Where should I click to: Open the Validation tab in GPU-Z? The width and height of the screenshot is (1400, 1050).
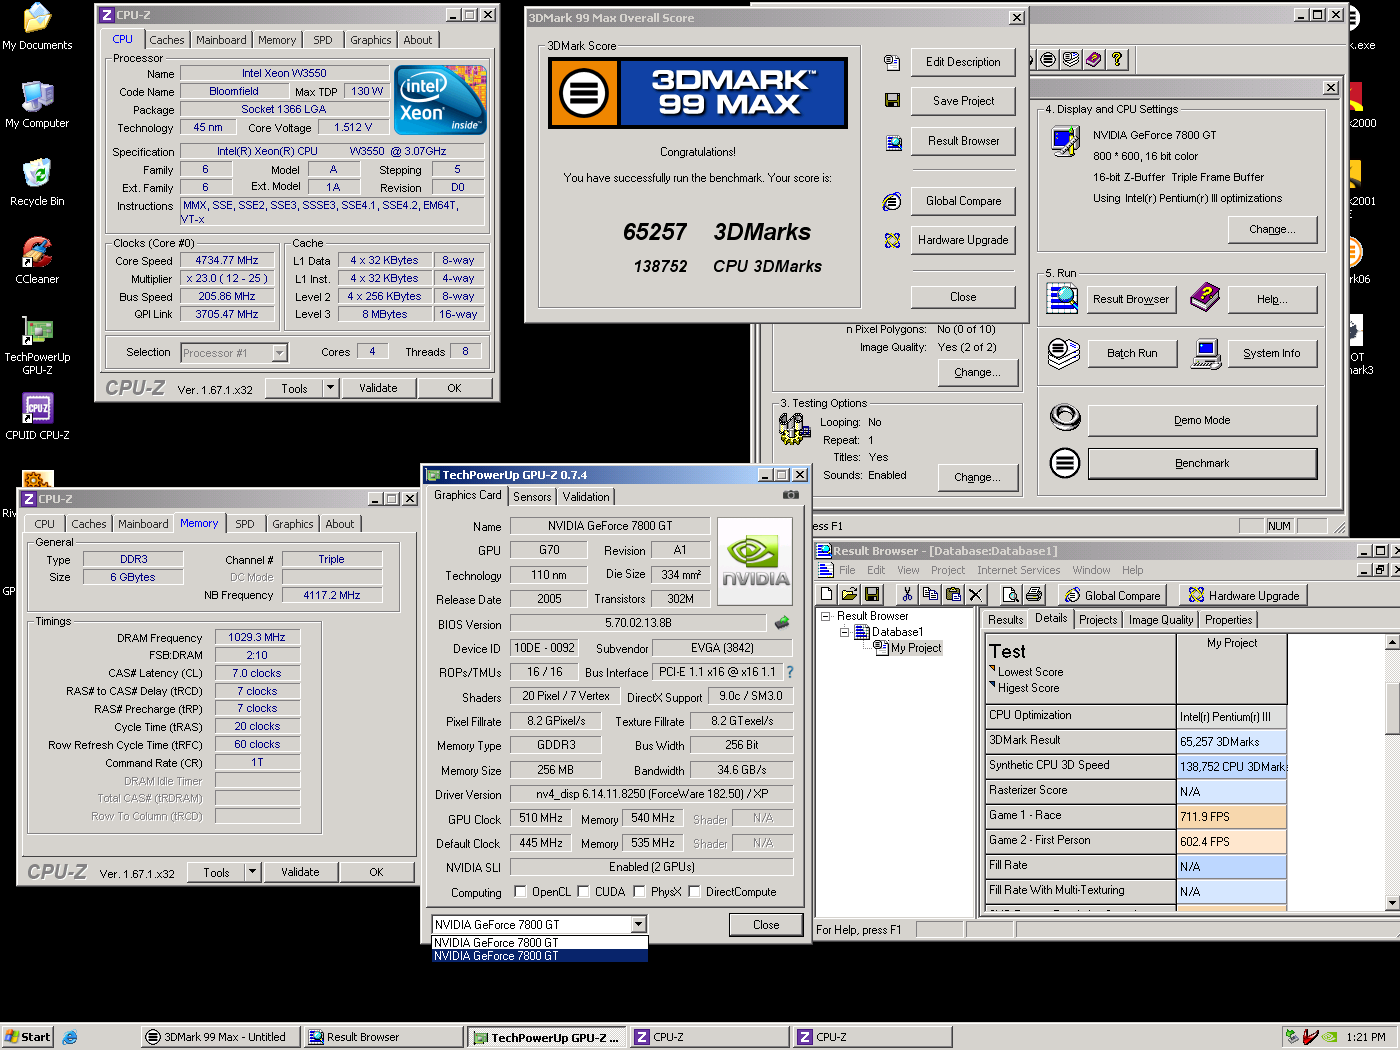(x=586, y=497)
